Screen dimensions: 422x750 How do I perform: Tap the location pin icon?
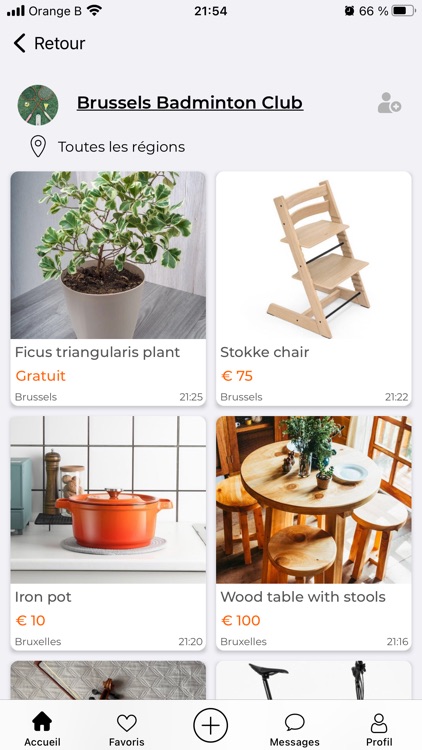pyautogui.click(x=38, y=146)
